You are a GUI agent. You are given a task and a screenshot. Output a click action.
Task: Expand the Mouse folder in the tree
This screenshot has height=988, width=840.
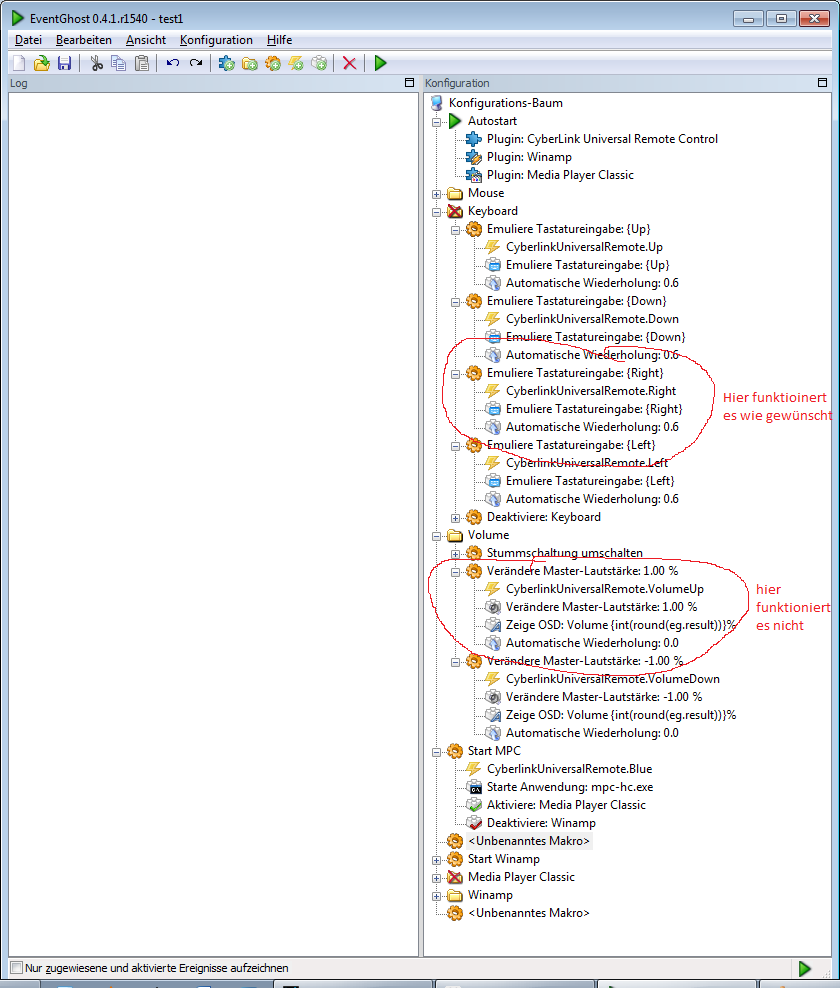[437, 193]
